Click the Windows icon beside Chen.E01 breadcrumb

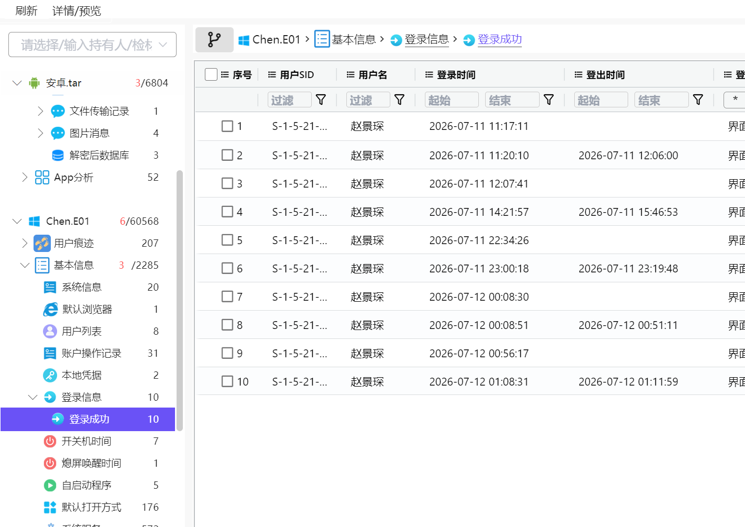[x=244, y=40]
